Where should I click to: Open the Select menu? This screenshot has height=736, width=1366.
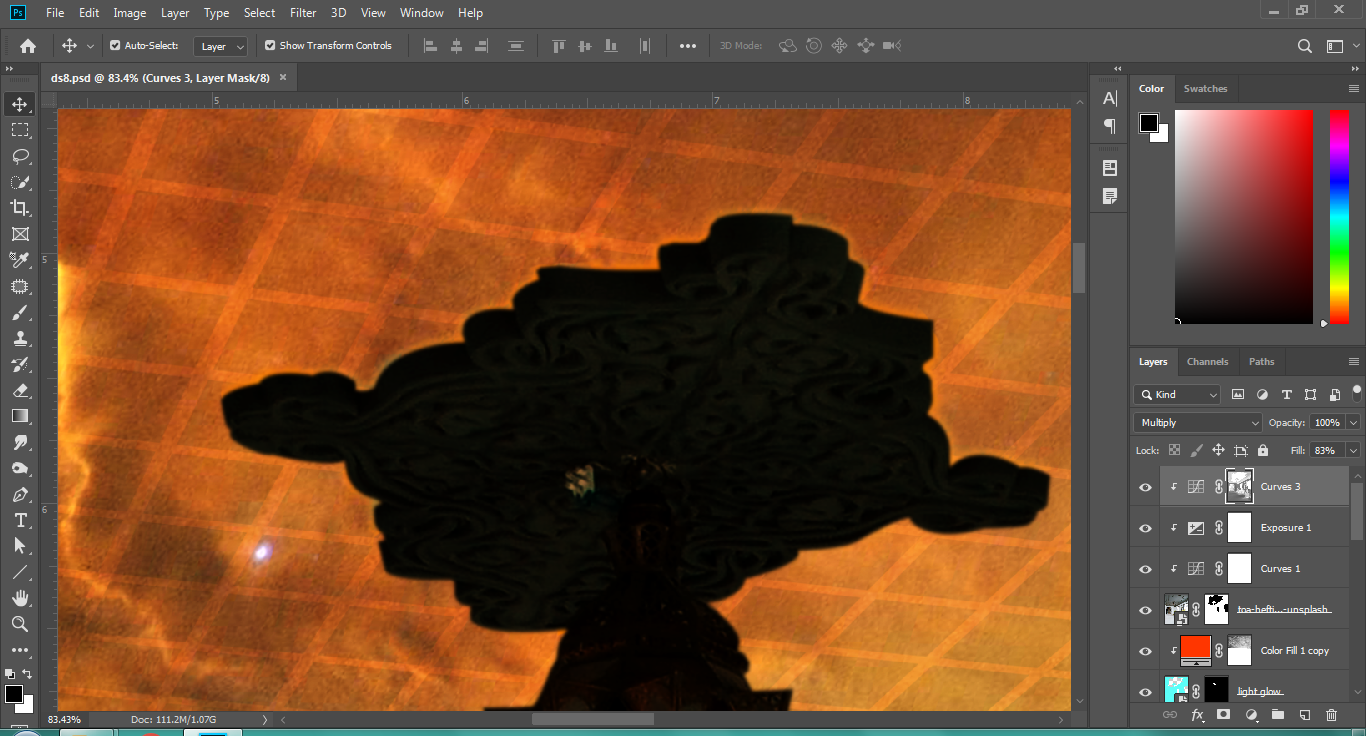click(x=259, y=13)
